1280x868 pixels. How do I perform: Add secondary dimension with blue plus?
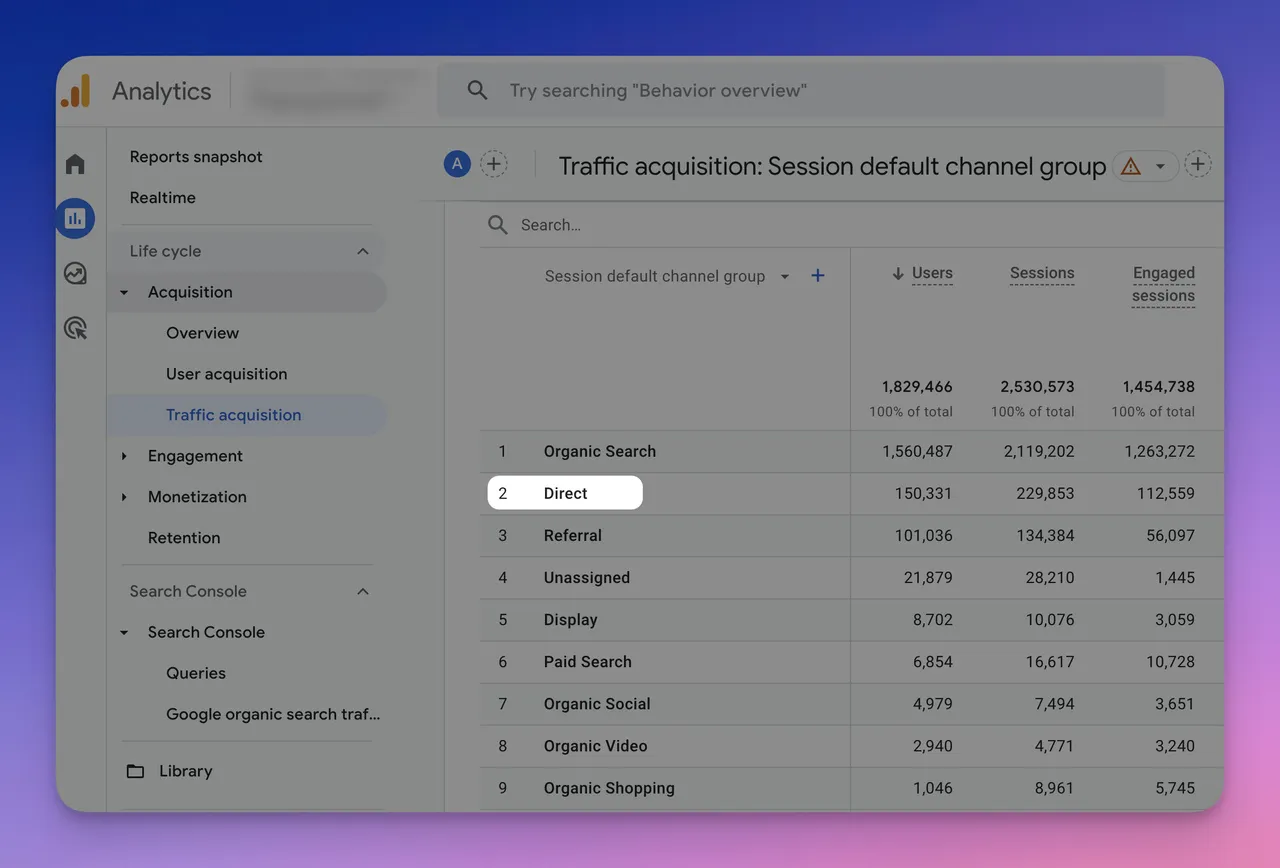pyautogui.click(x=818, y=276)
